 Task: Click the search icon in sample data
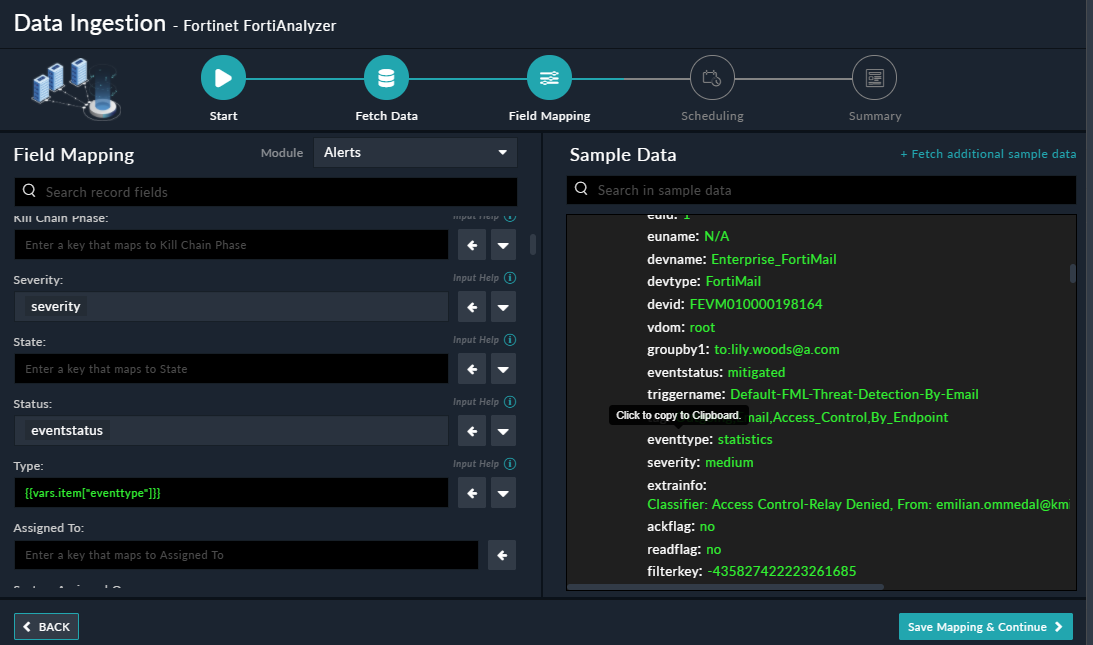coord(581,189)
